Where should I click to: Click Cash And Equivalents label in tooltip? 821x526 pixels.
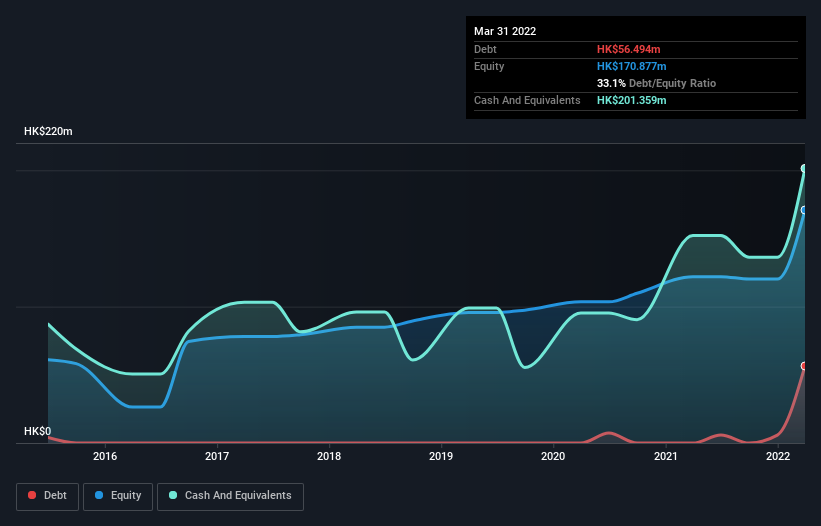click(x=527, y=100)
